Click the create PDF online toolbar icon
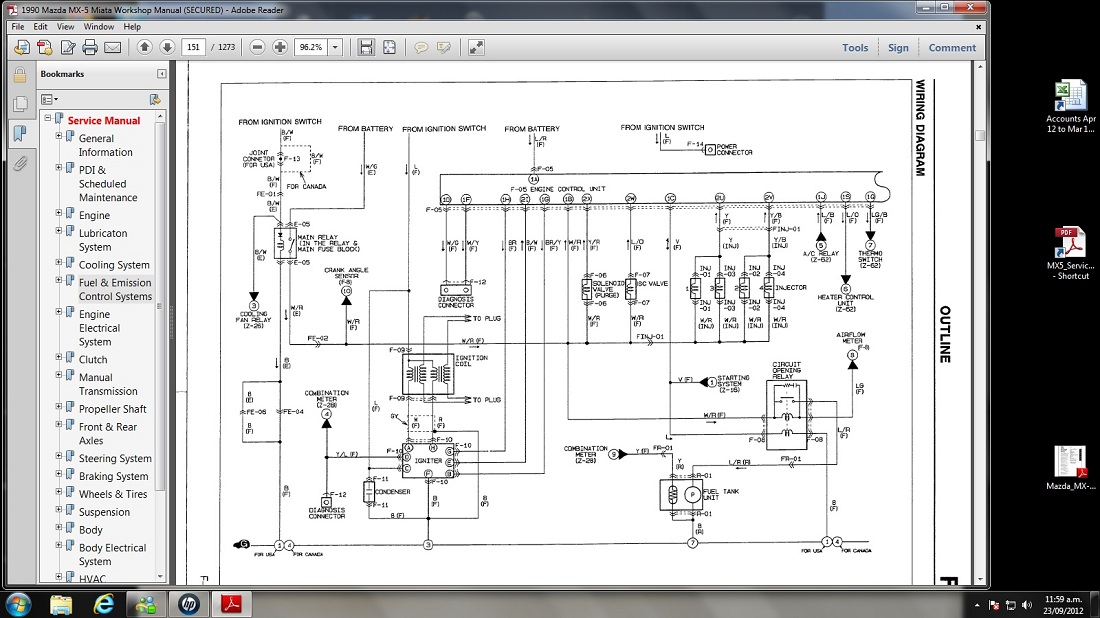This screenshot has width=1100, height=618. (44, 48)
